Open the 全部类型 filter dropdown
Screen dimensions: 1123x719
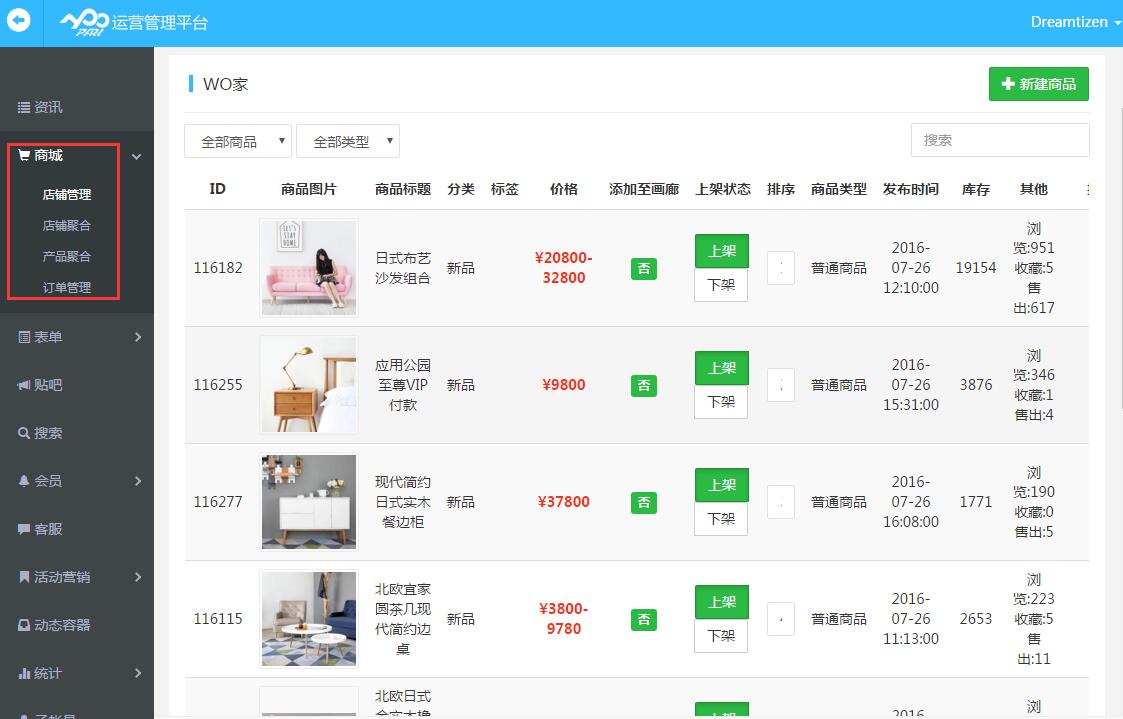coord(348,141)
